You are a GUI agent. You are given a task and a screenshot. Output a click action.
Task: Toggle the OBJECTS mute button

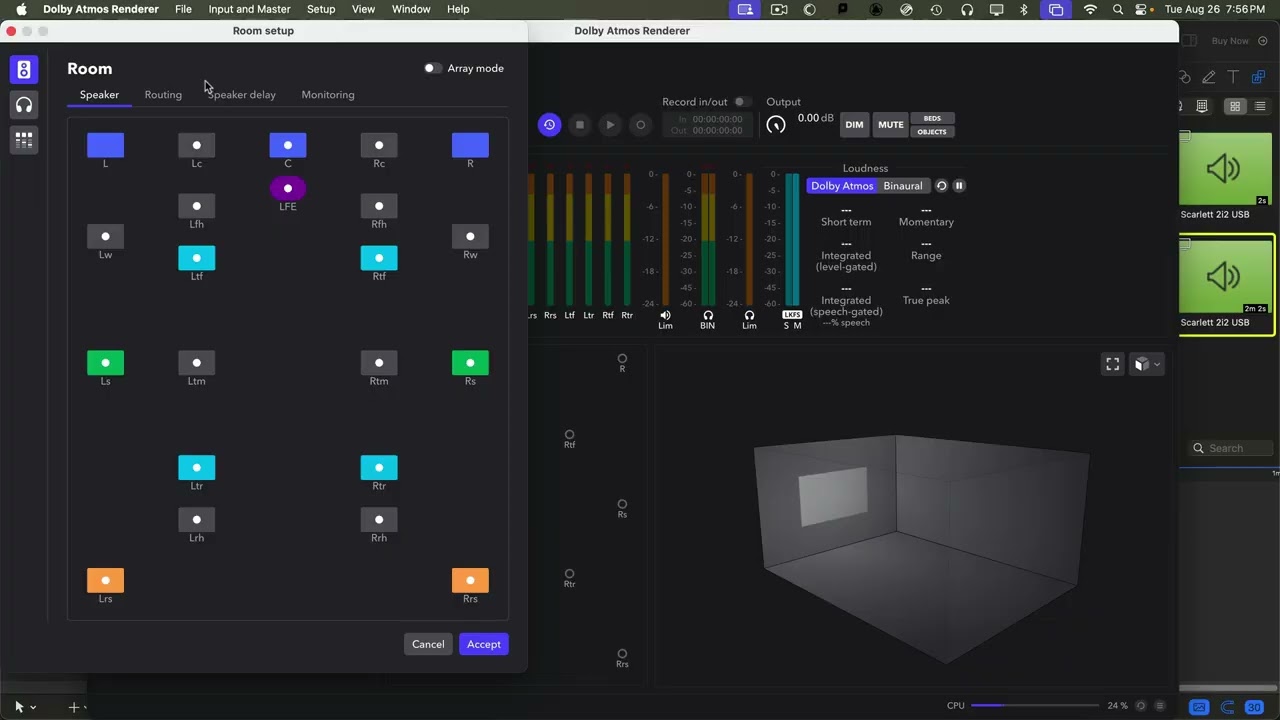(932, 131)
